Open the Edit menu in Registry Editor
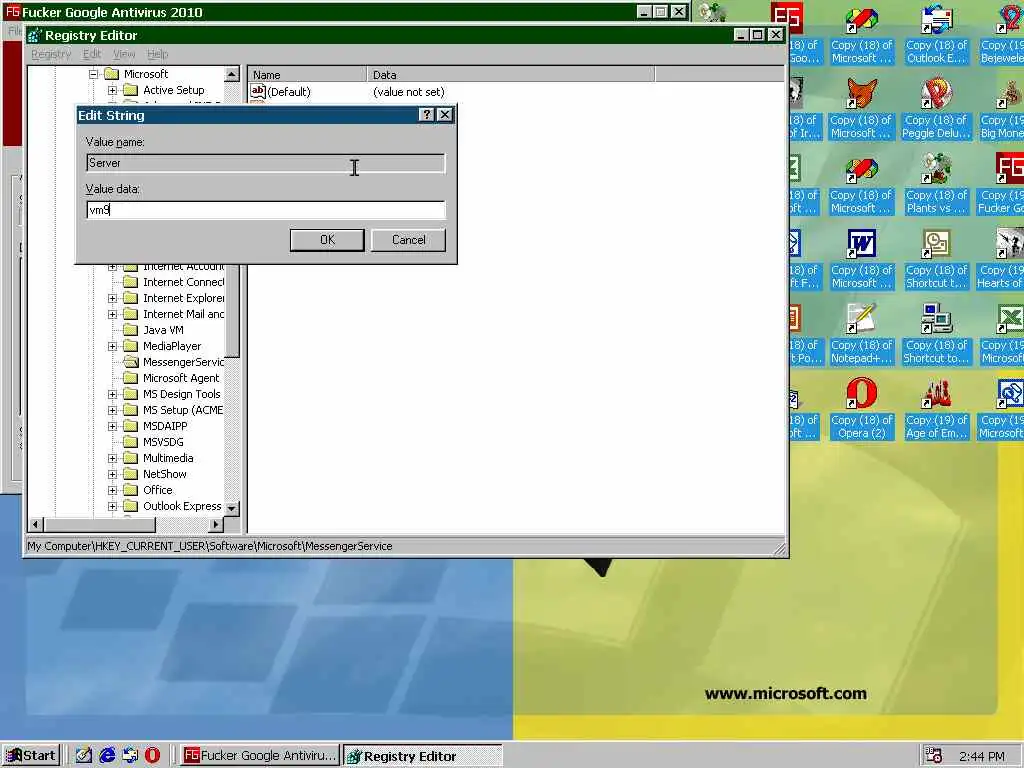The width and height of the screenshot is (1024, 768). [92, 54]
